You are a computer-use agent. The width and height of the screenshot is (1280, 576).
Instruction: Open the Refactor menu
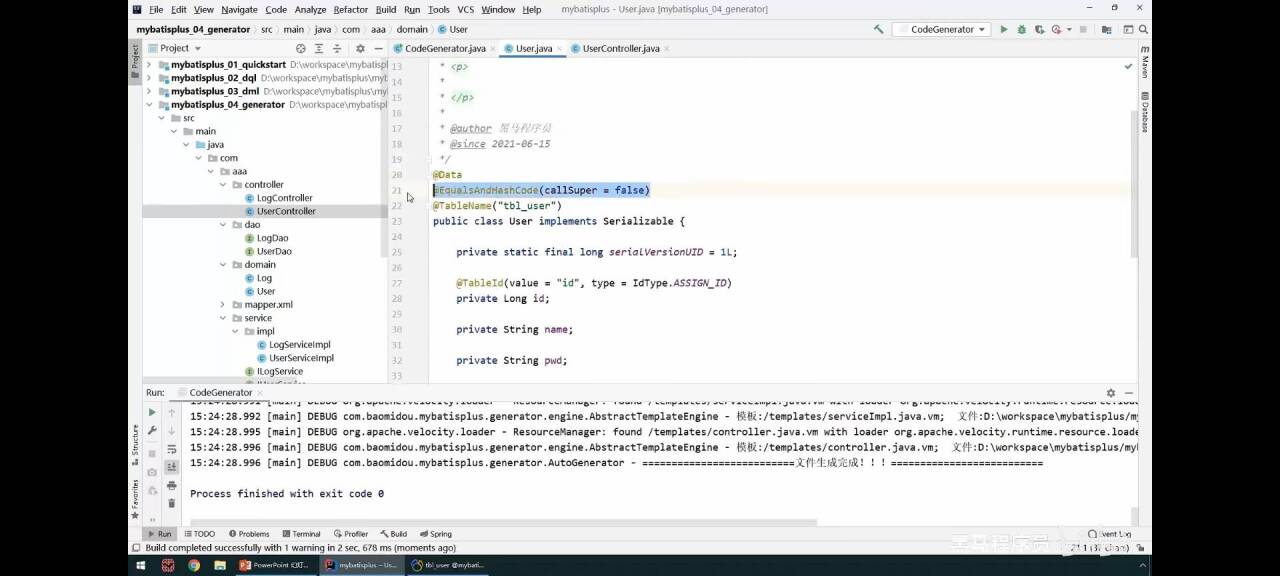[350, 9]
